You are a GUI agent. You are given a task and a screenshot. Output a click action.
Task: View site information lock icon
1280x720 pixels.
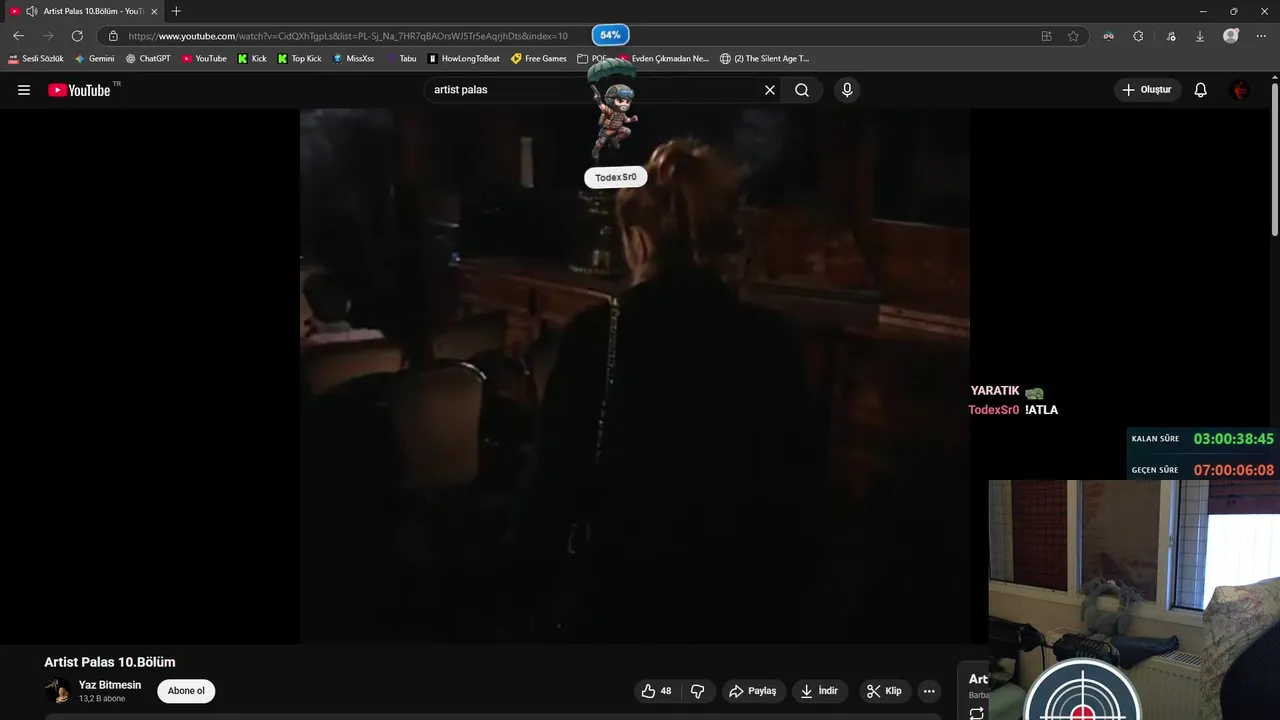[x=113, y=36]
